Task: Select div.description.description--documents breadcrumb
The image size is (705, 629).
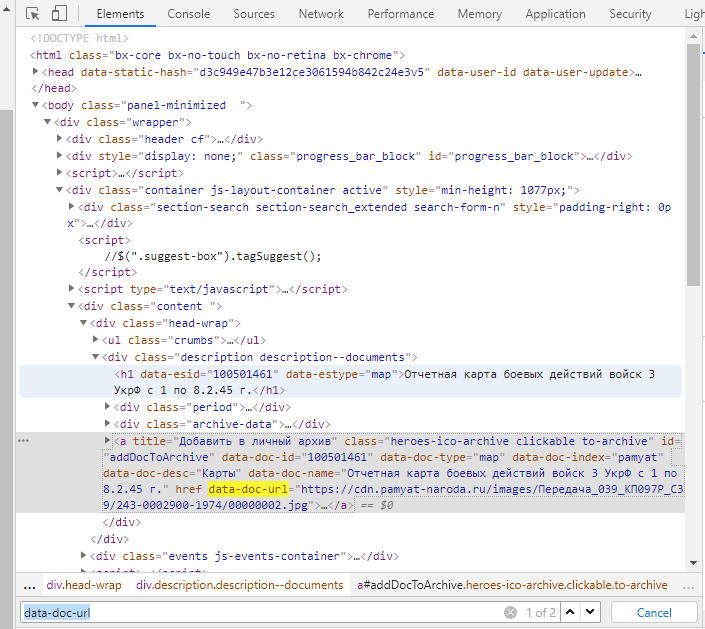Action: (x=240, y=585)
